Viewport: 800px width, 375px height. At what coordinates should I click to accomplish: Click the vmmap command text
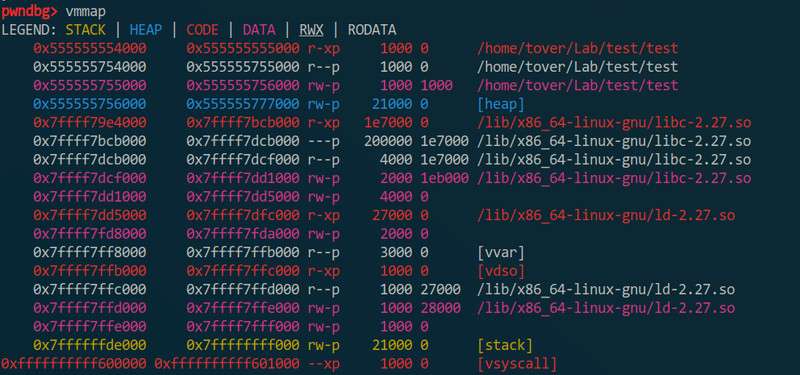coord(86,11)
